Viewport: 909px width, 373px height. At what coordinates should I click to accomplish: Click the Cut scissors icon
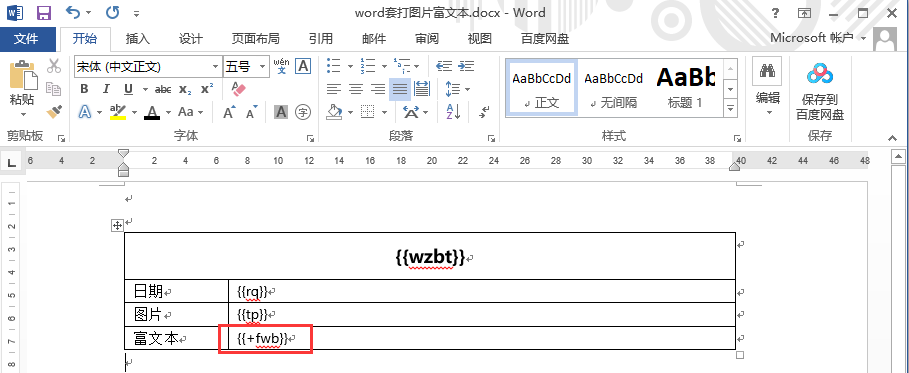point(54,66)
